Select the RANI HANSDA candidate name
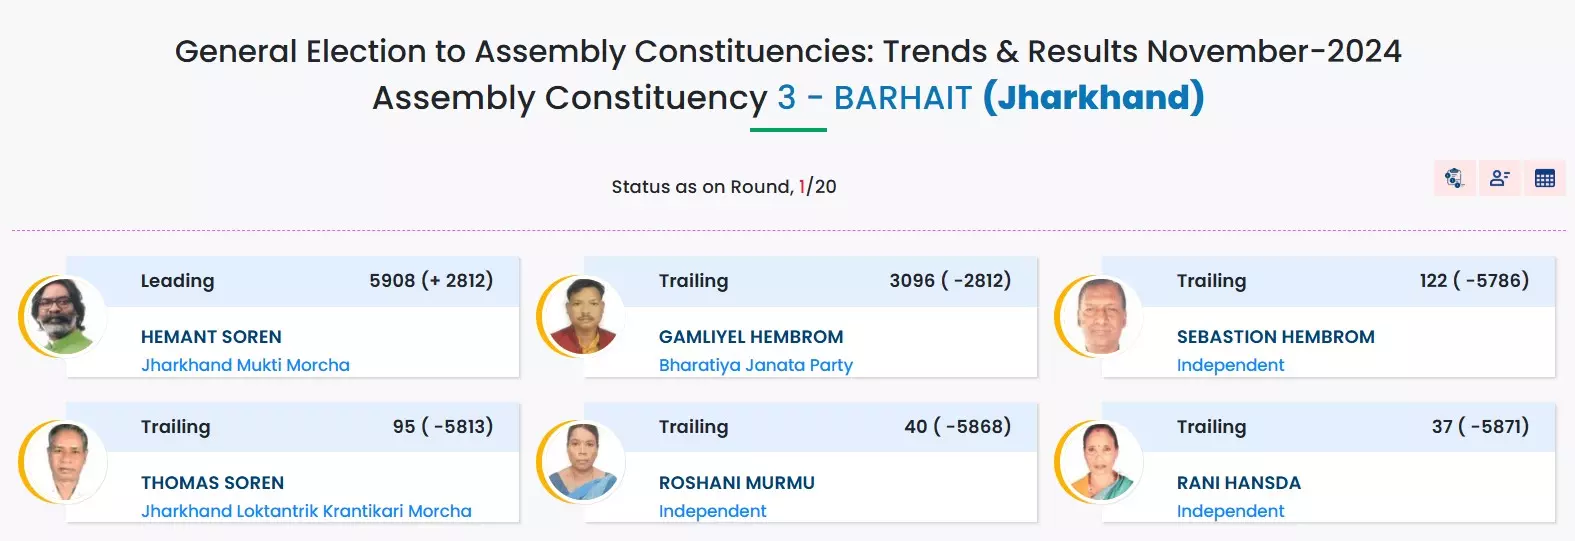The width and height of the screenshot is (1575, 541). point(1238,483)
